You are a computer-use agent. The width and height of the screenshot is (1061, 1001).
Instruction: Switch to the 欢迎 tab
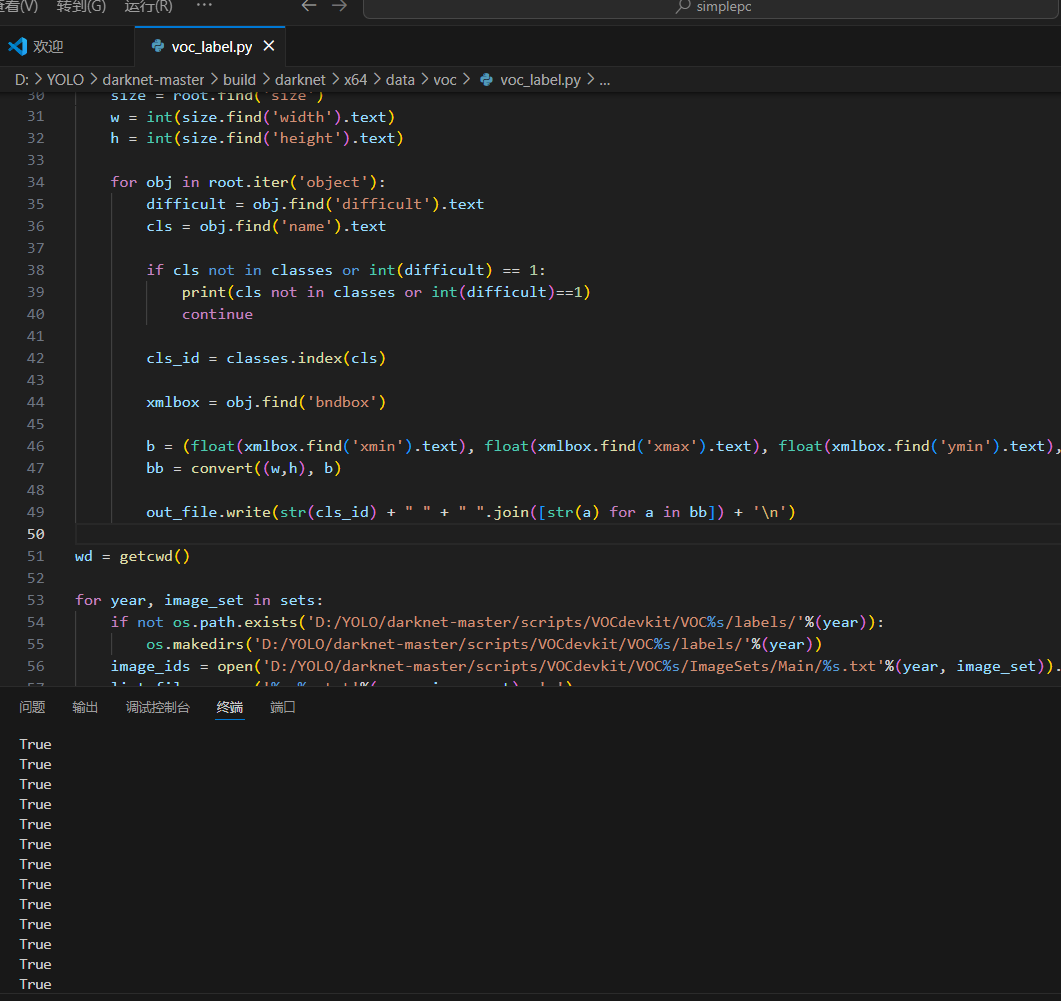67,46
